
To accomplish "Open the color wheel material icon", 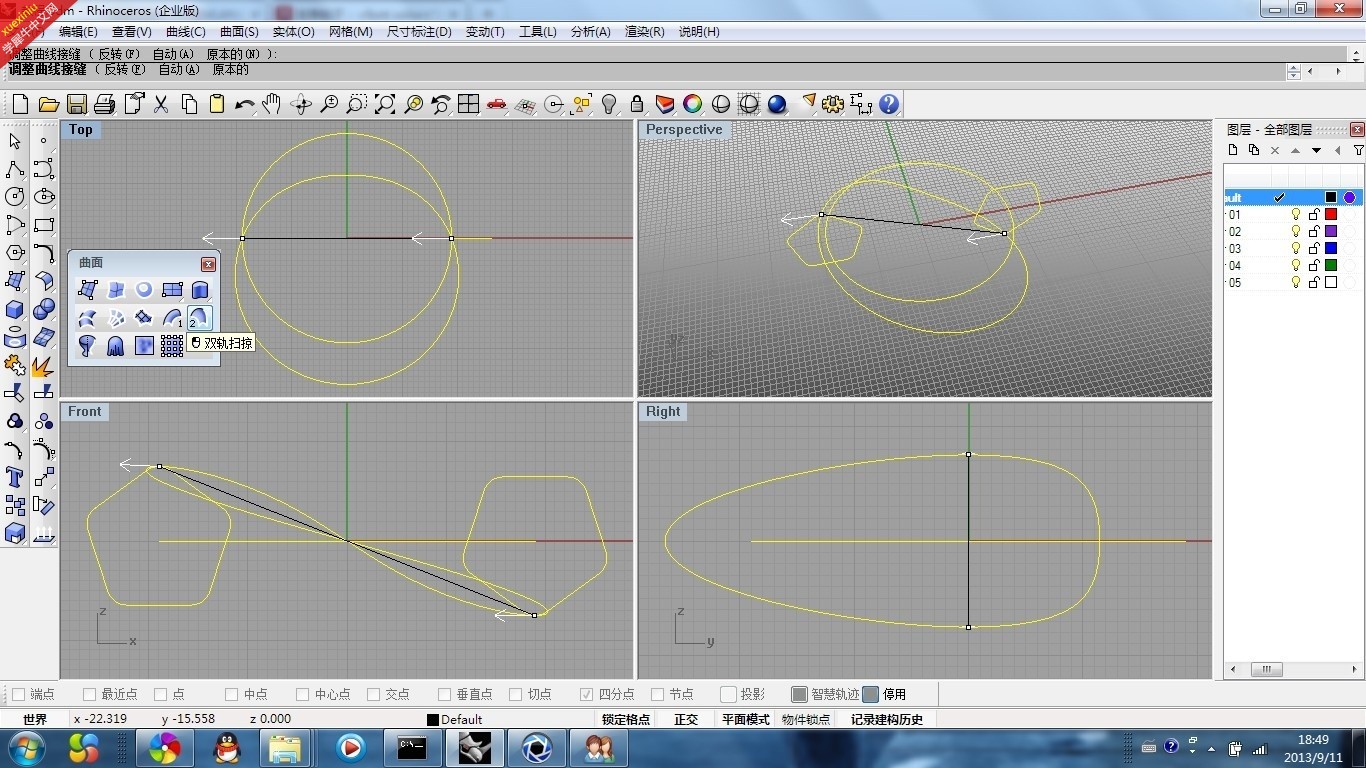I will click(x=692, y=104).
